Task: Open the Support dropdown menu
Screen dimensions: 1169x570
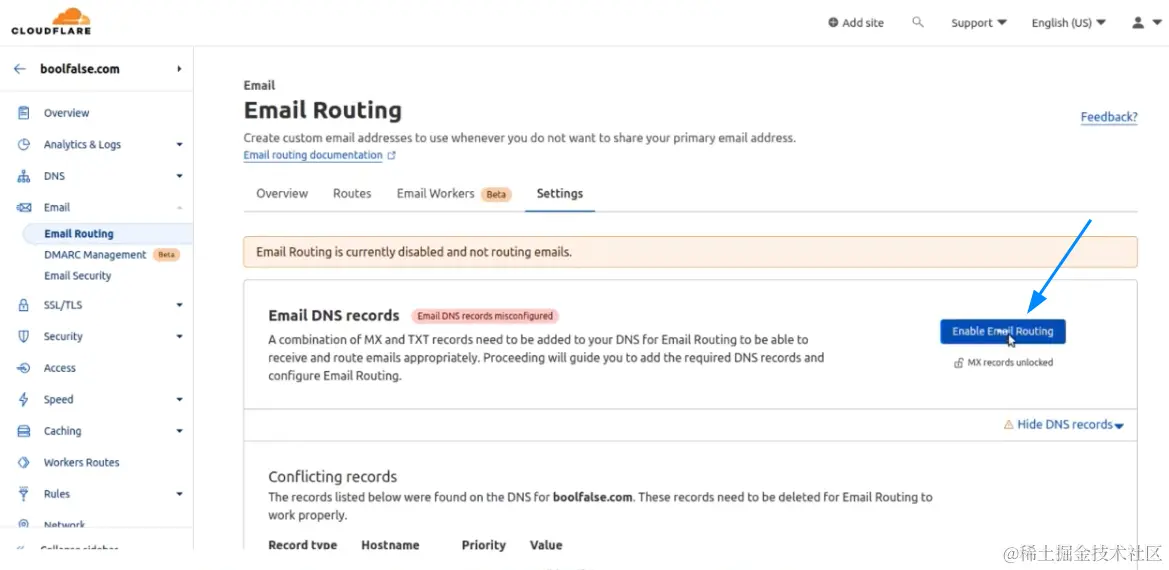Action: pos(979,23)
